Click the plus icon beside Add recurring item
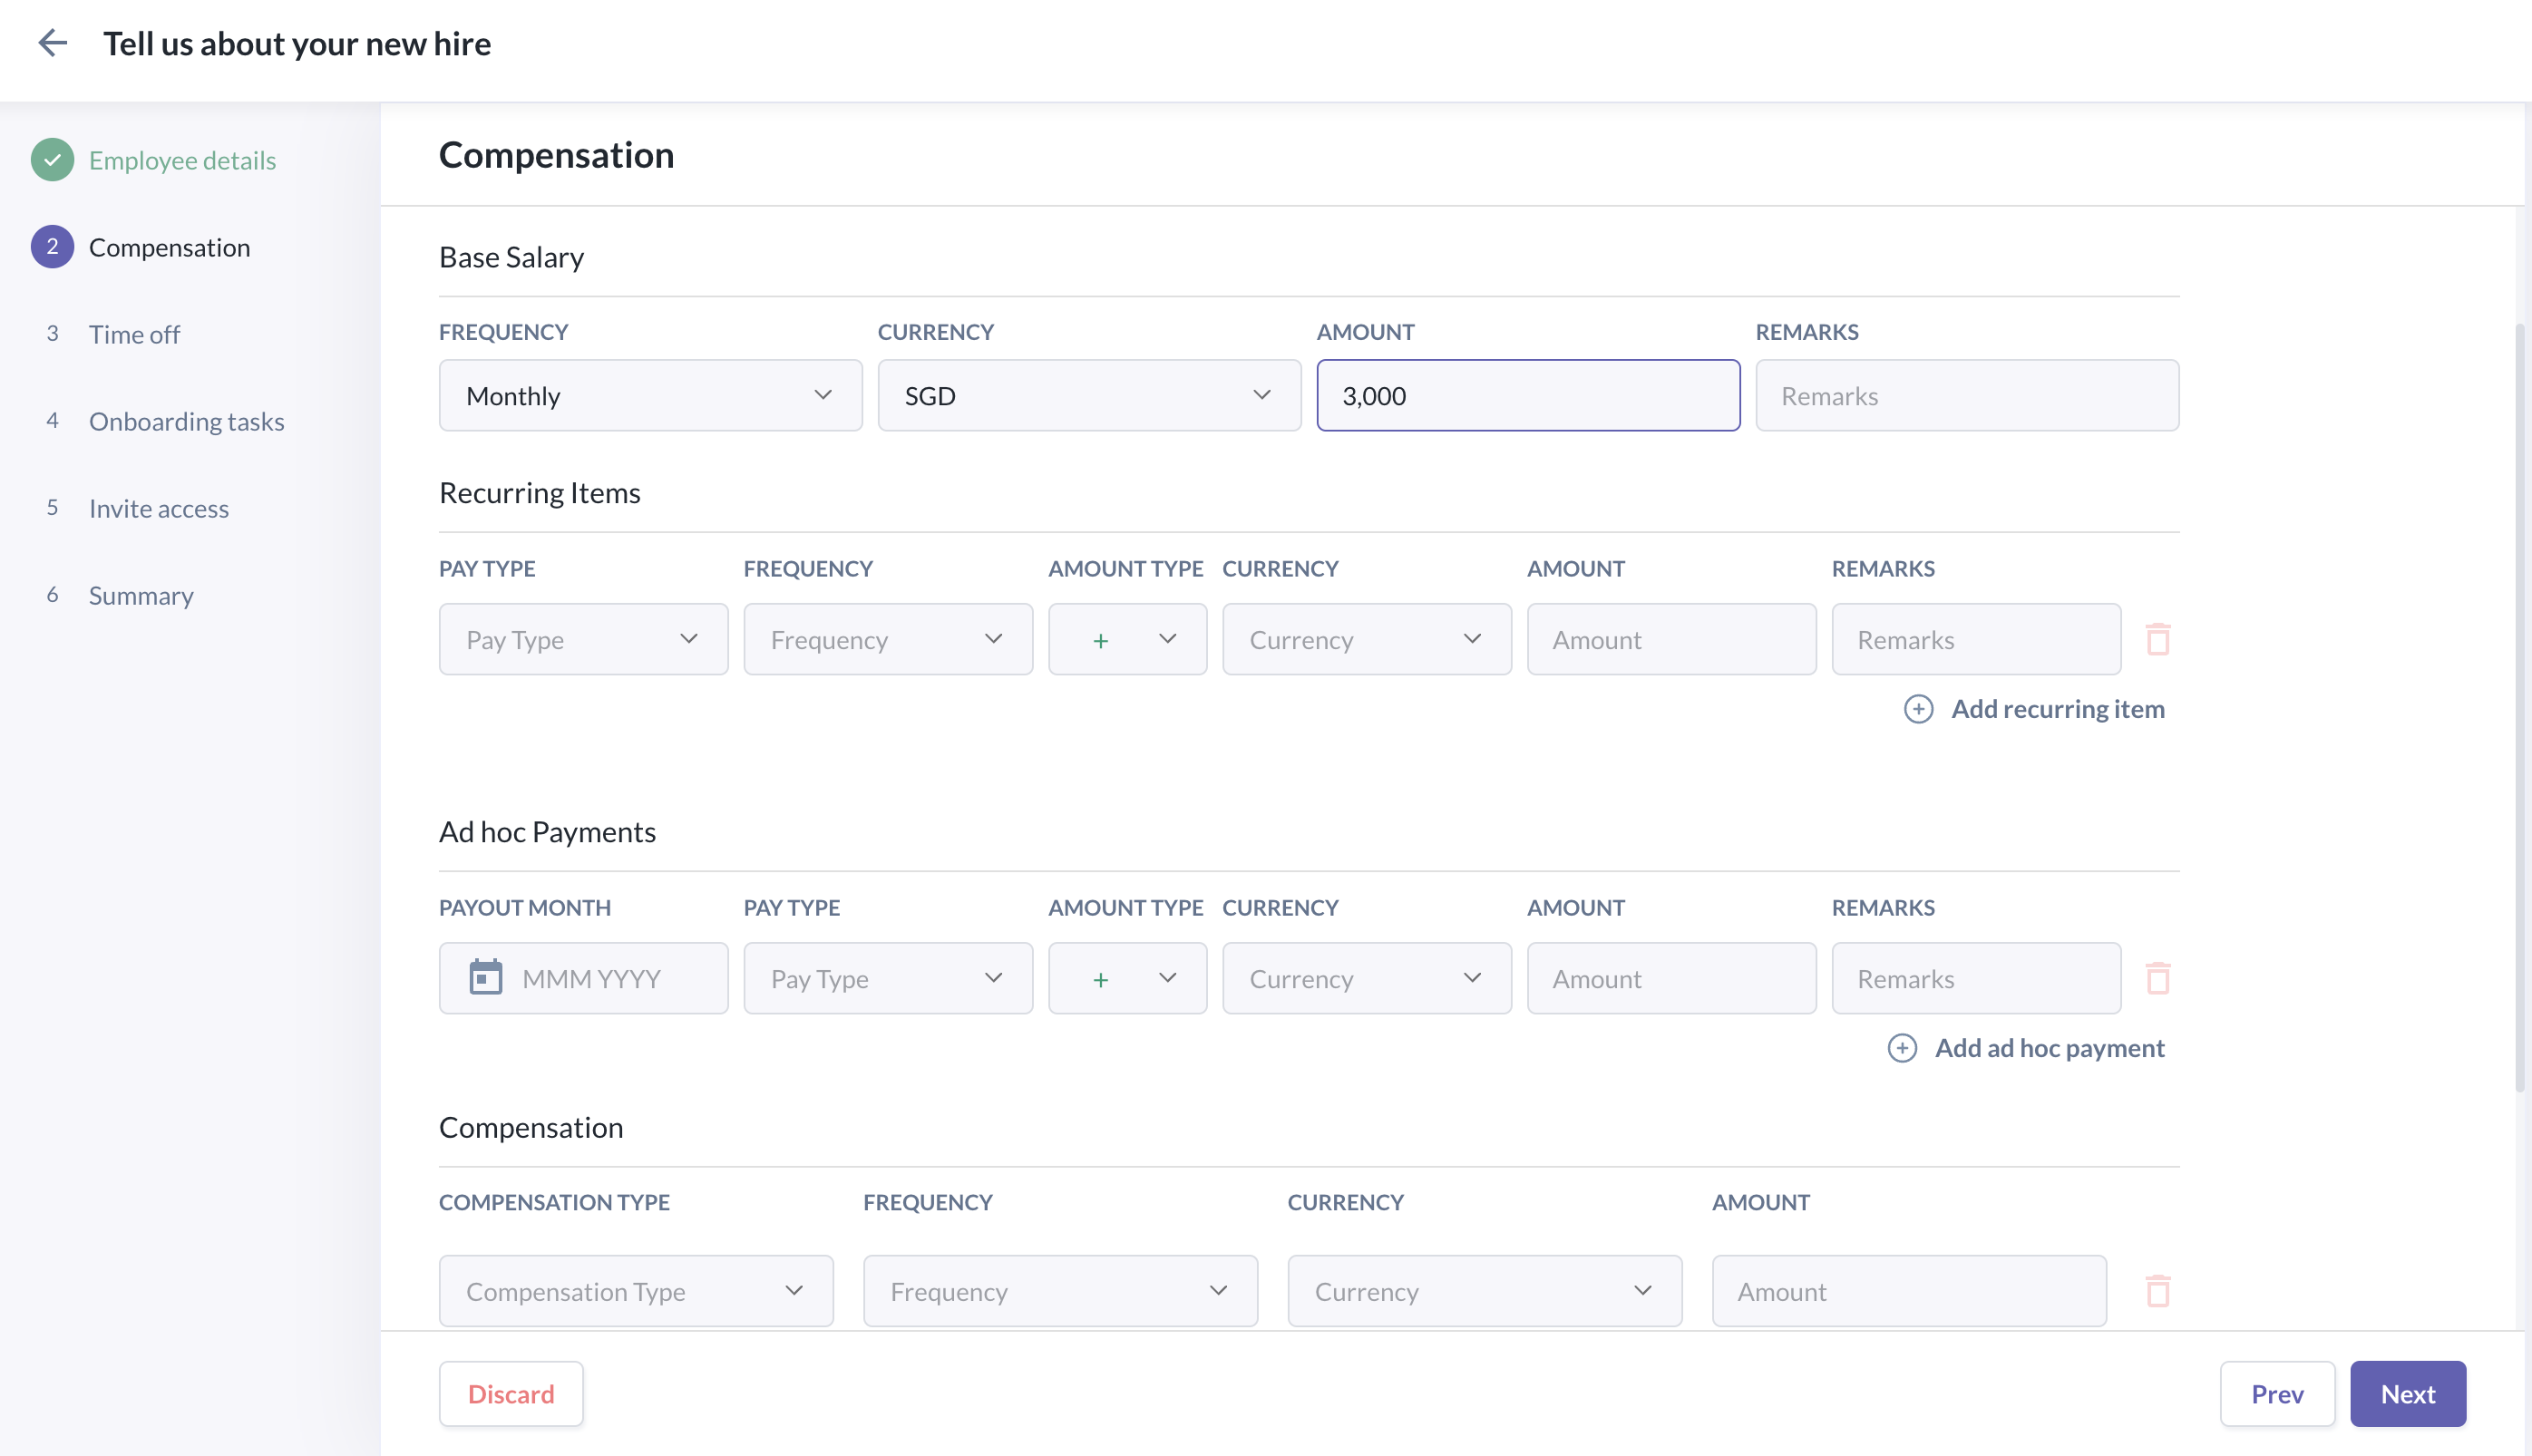 tap(1917, 709)
